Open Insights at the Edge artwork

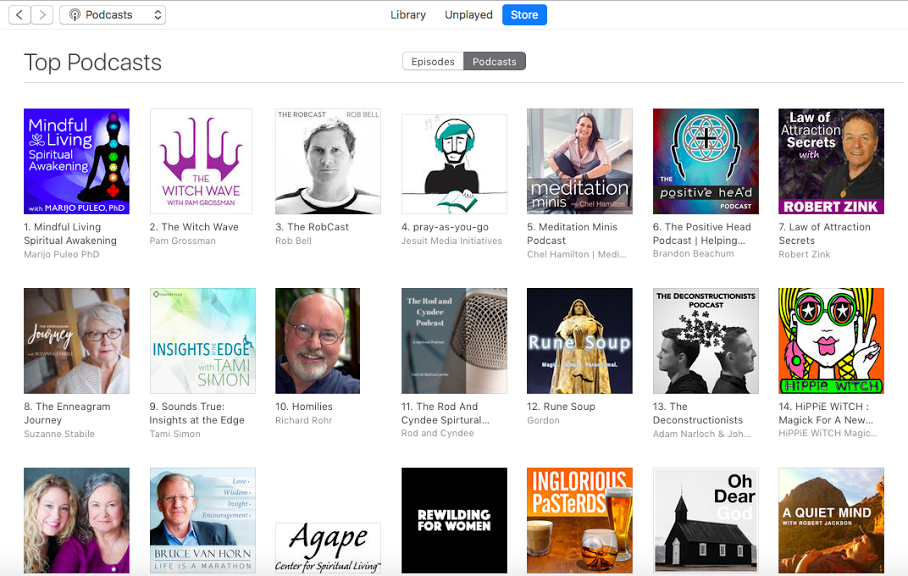pyautogui.click(x=203, y=341)
